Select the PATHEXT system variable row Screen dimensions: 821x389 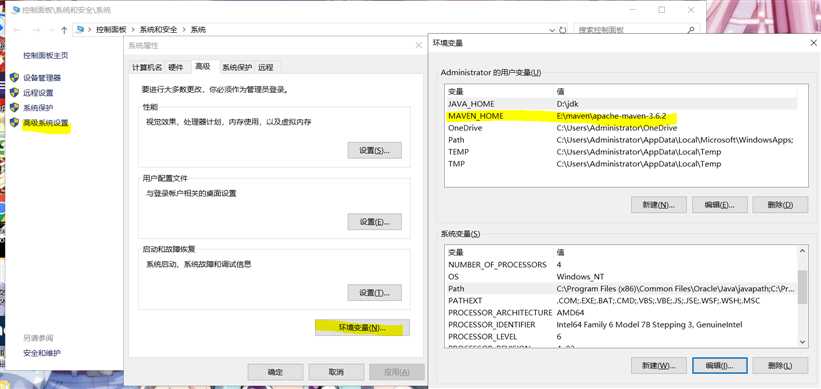click(x=621, y=301)
